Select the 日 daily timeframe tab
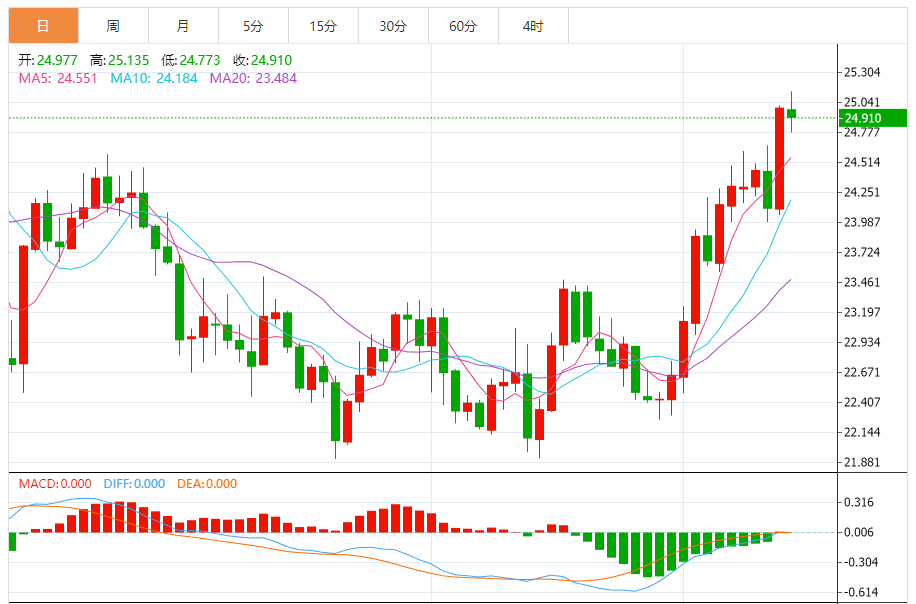Screen dimensions: 916x604 tap(43, 26)
